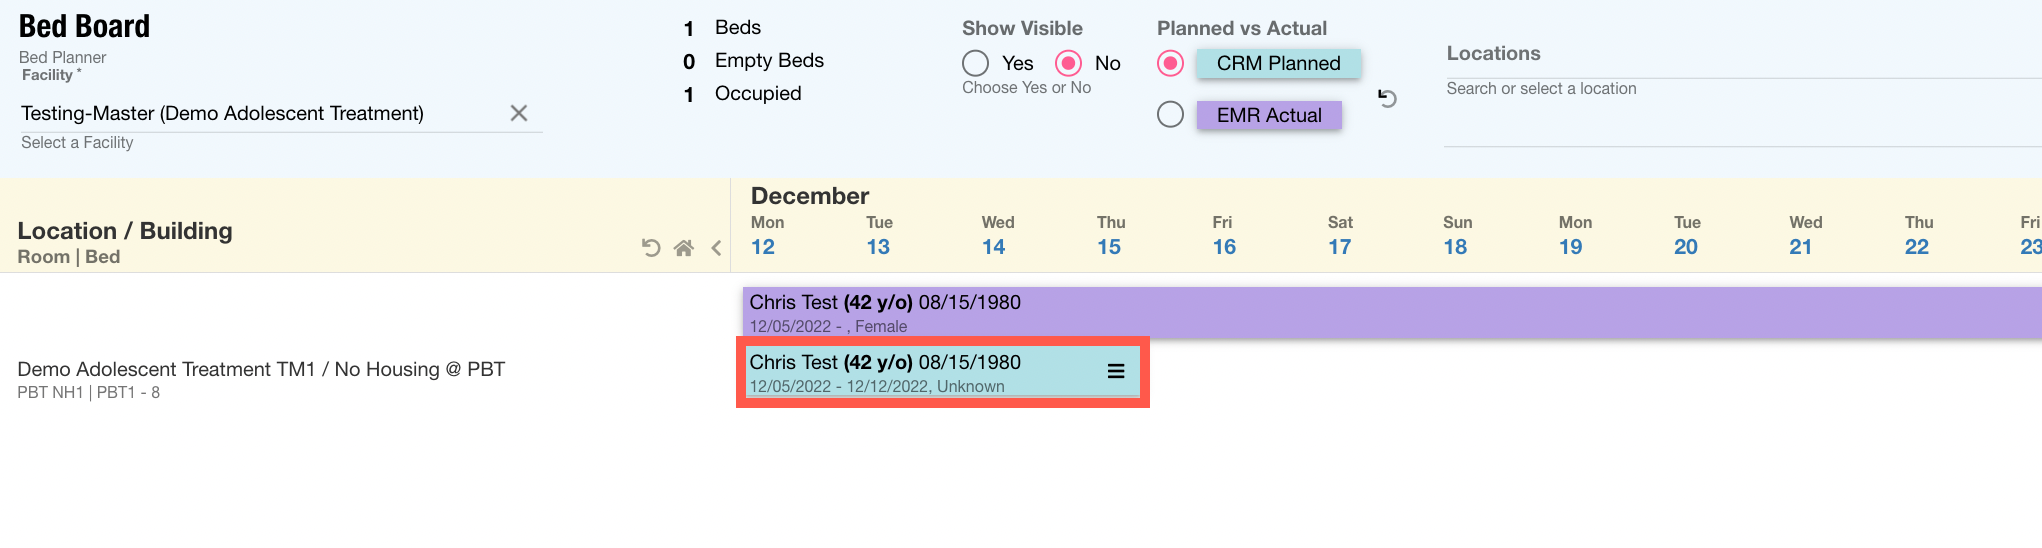Open the teal Chris Test planned booking
The image size is (2042, 548).
920,372
